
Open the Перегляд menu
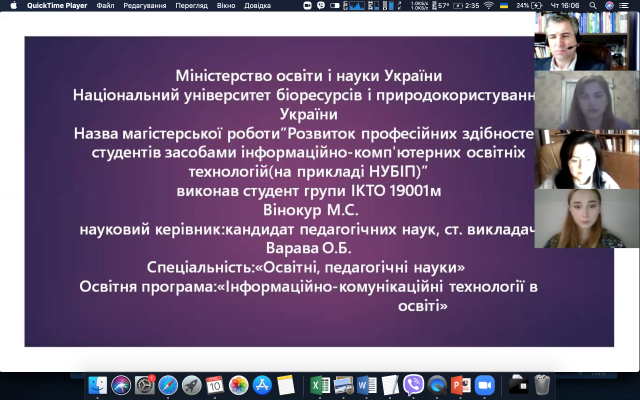[191, 5]
